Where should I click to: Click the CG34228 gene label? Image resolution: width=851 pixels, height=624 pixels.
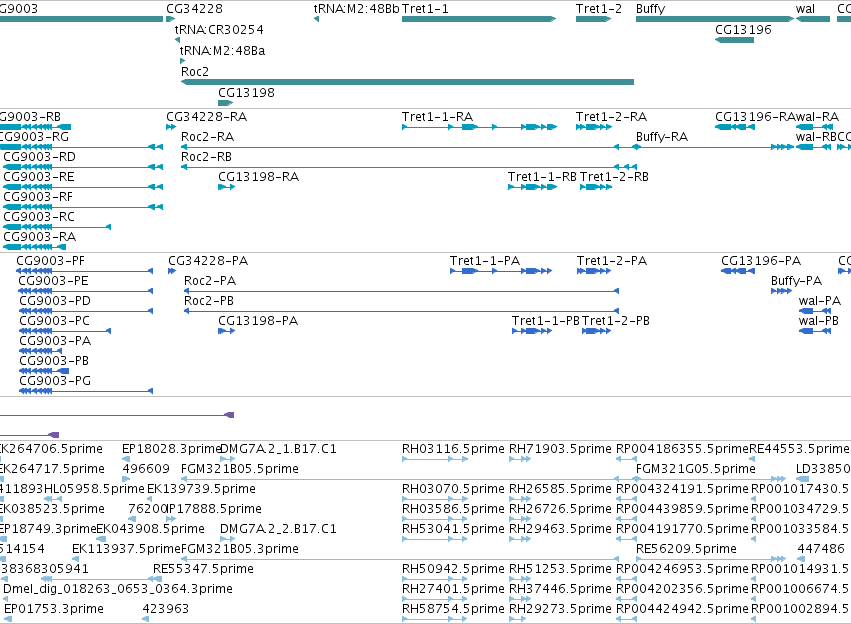[194, 9]
